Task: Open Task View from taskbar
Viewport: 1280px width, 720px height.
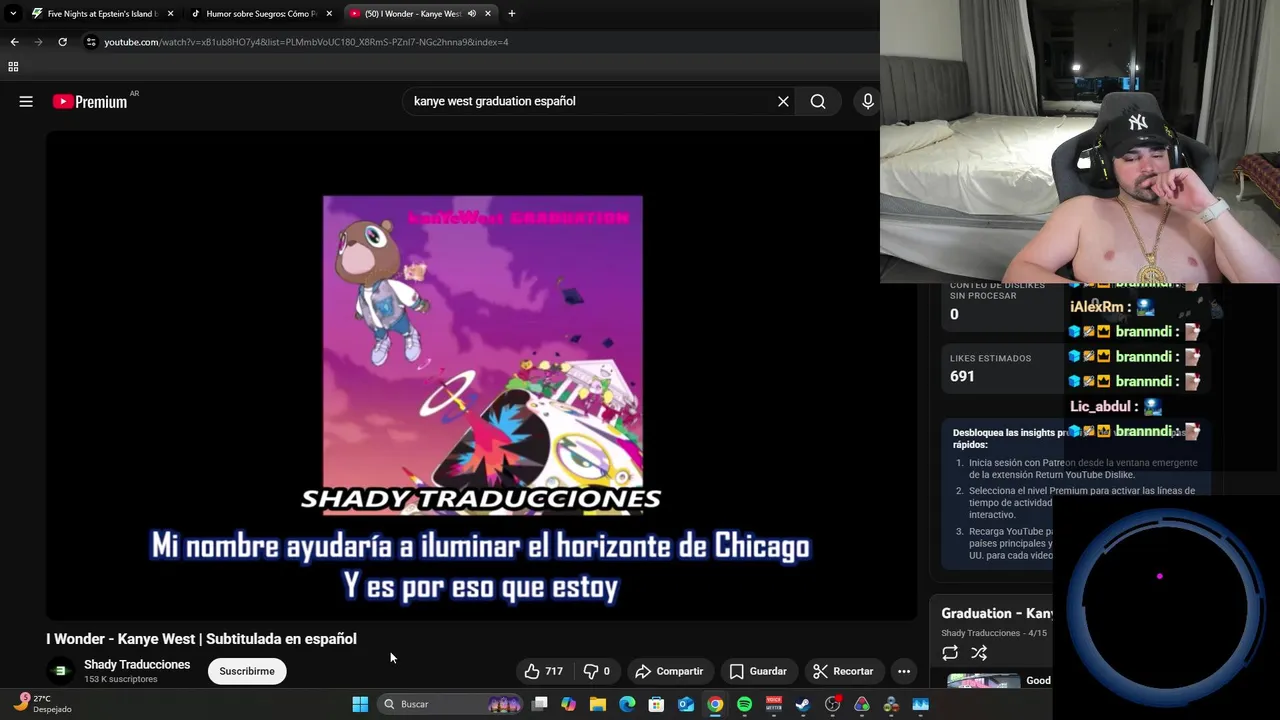Action: tap(539, 704)
